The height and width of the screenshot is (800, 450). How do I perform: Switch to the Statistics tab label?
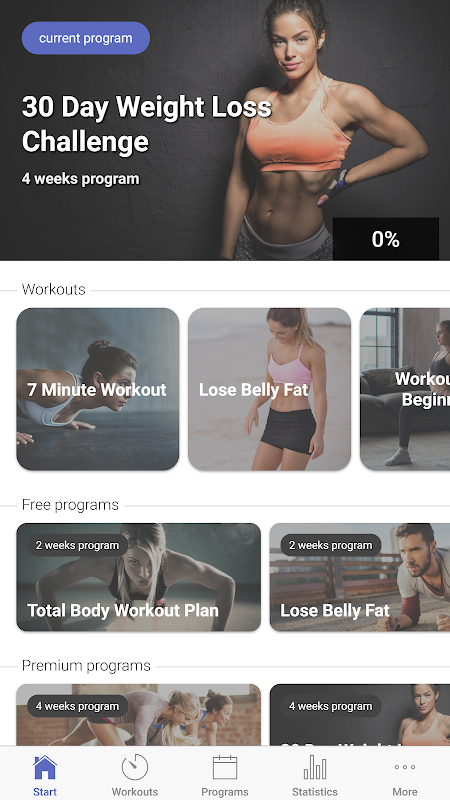(x=315, y=792)
